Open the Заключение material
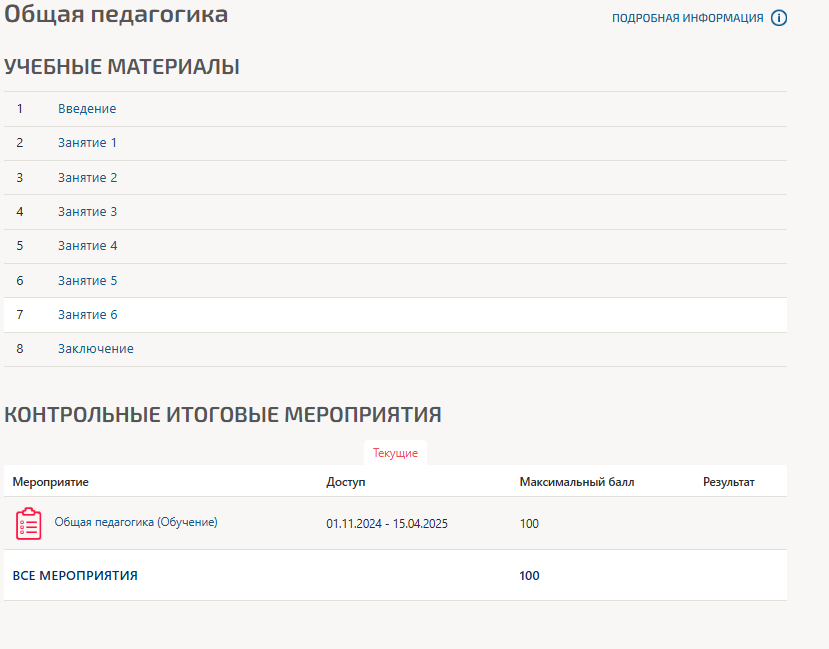This screenshot has height=649, width=829. (x=95, y=349)
